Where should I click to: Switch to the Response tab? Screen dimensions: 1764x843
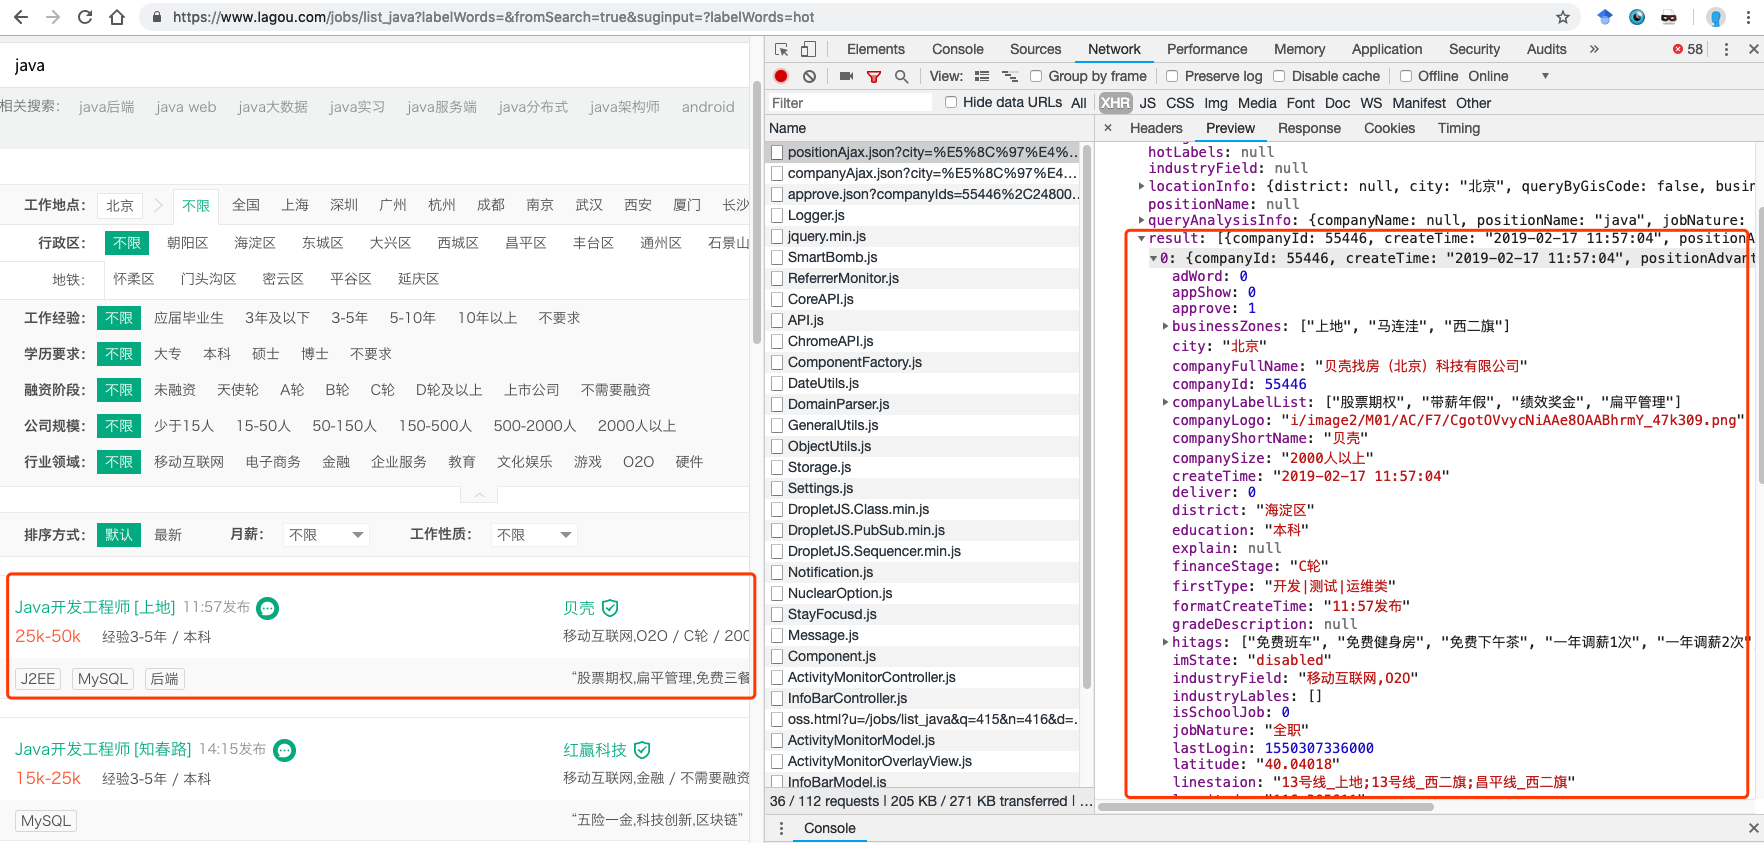(1309, 128)
